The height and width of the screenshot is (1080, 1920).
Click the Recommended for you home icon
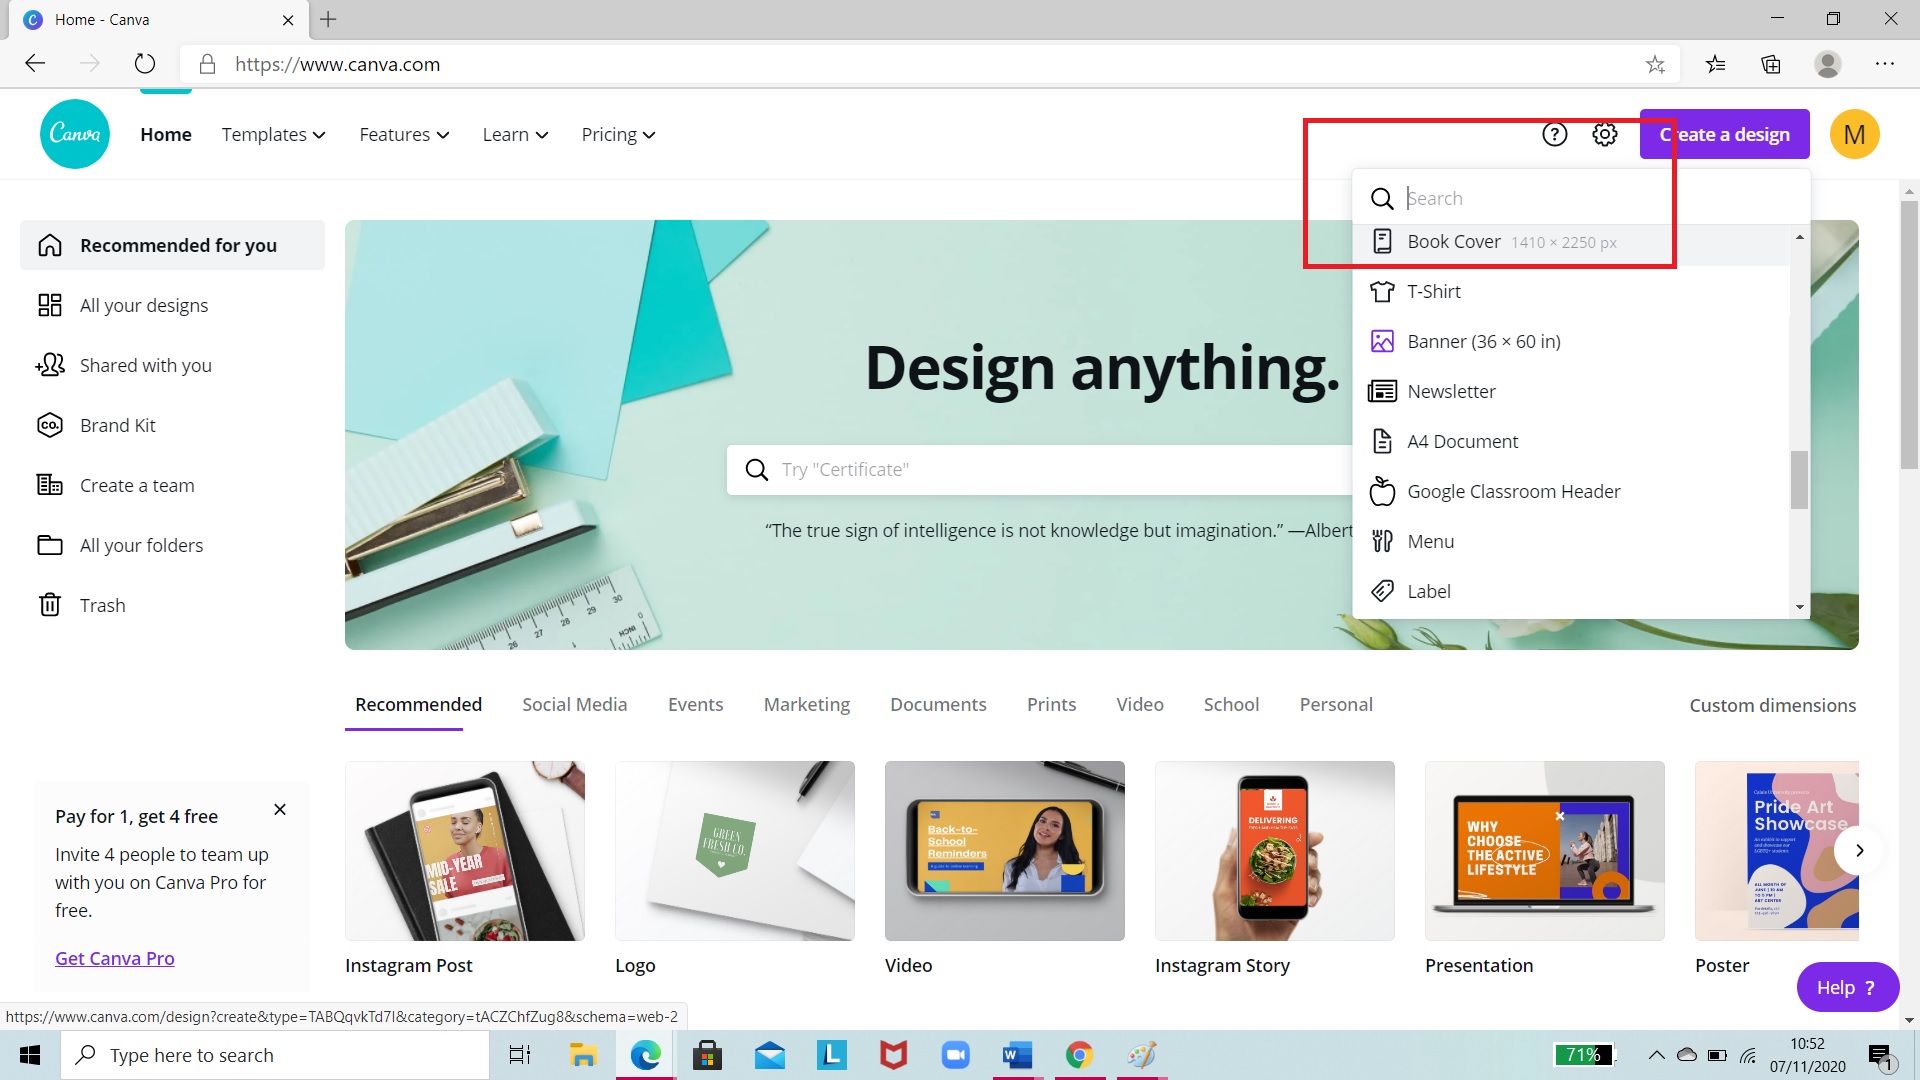pos(50,245)
